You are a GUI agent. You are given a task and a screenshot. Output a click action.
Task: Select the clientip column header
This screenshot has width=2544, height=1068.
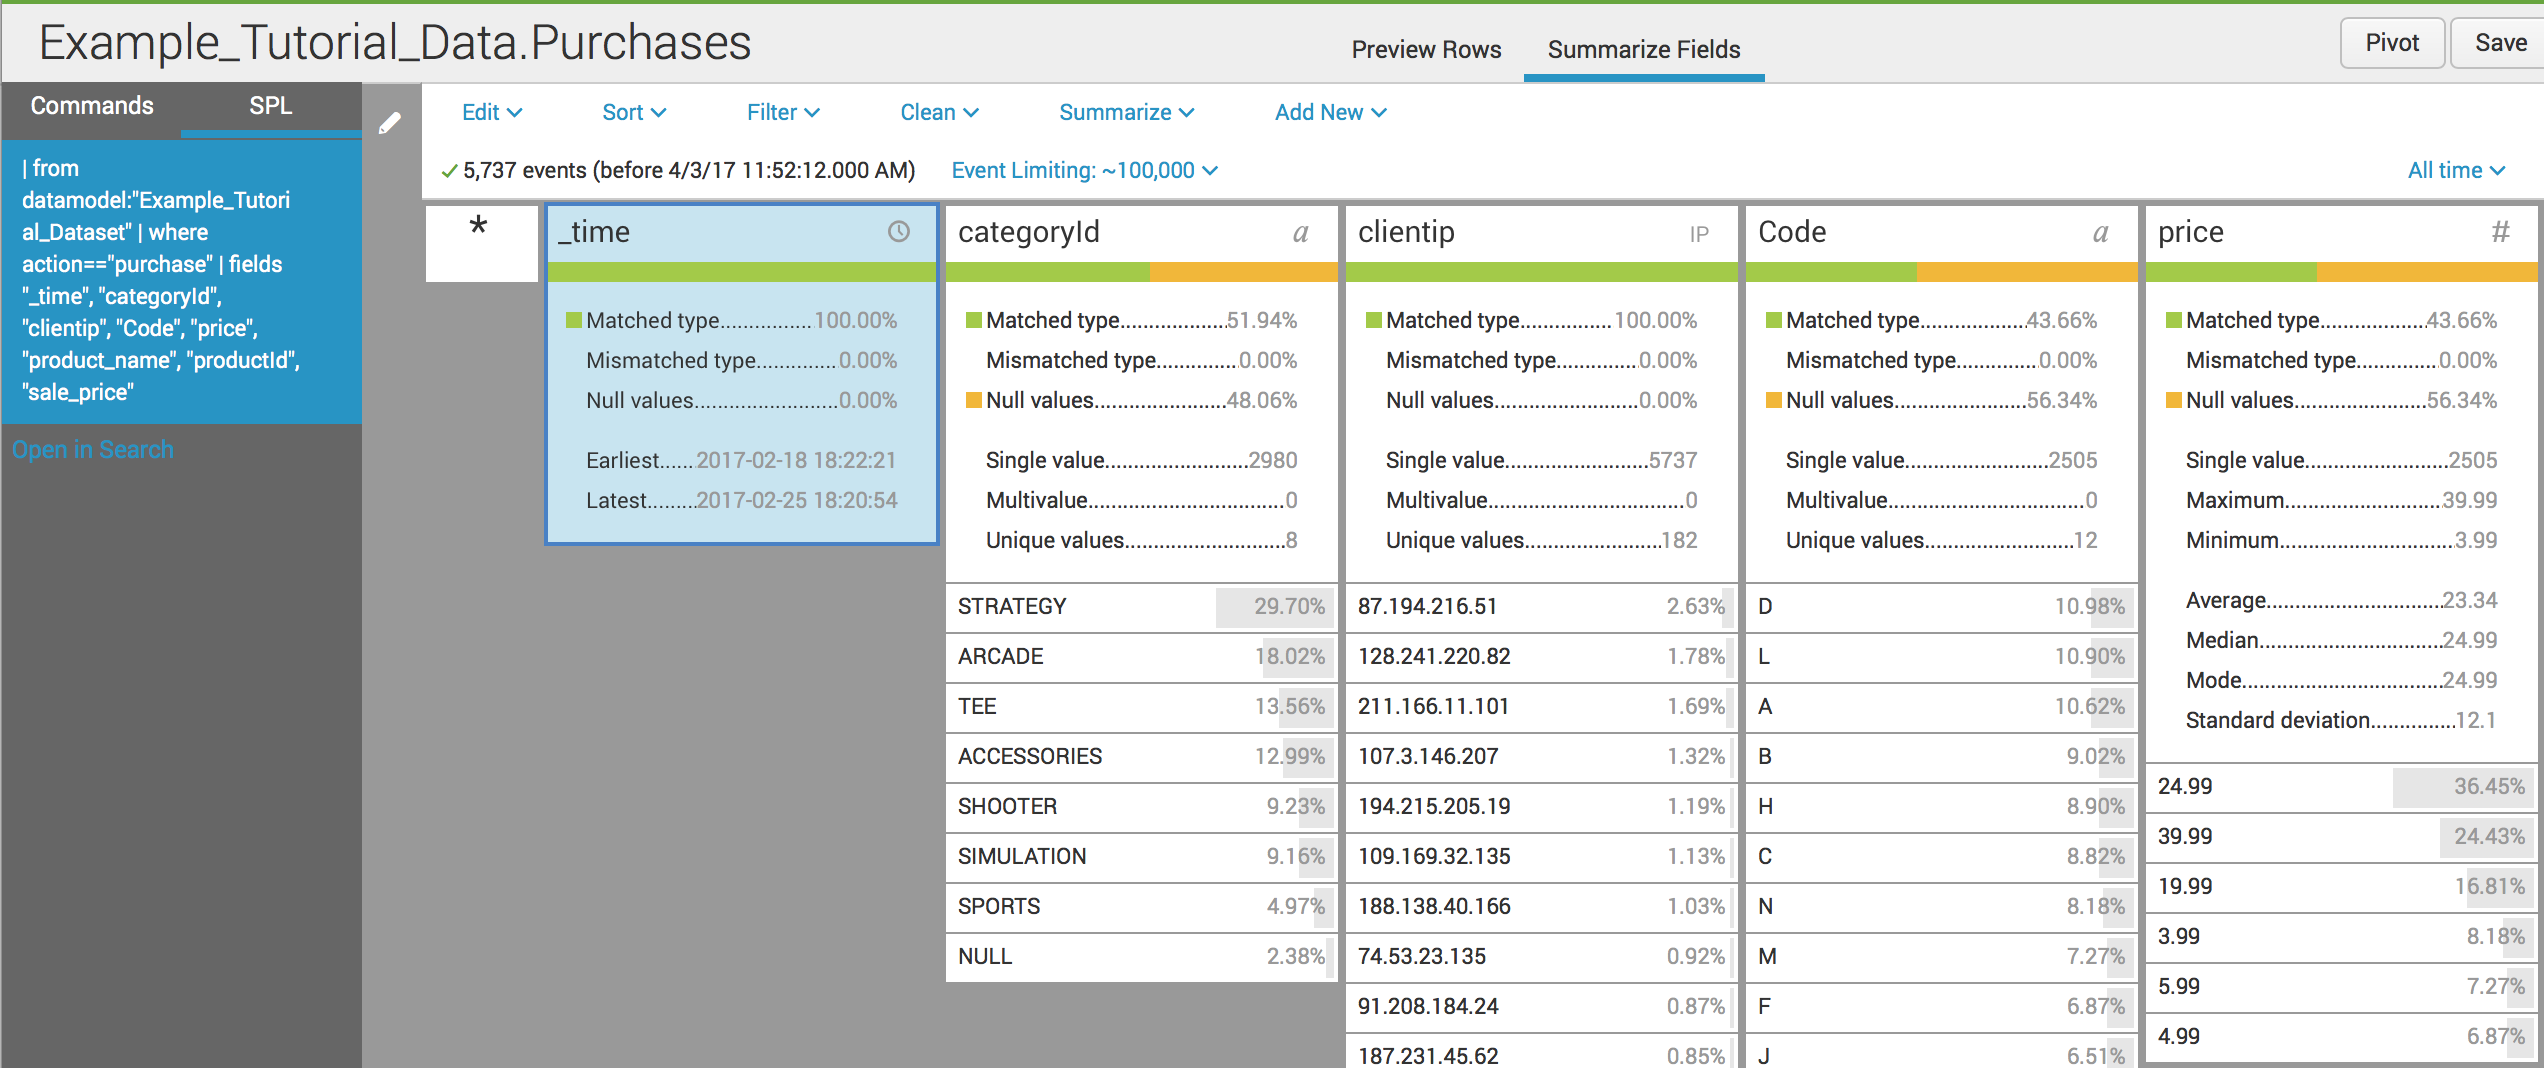point(1541,233)
